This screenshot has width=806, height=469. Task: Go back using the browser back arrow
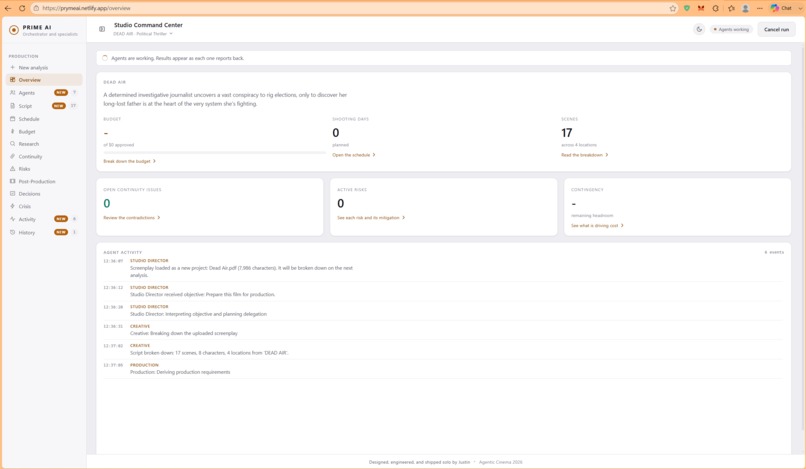(8, 8)
